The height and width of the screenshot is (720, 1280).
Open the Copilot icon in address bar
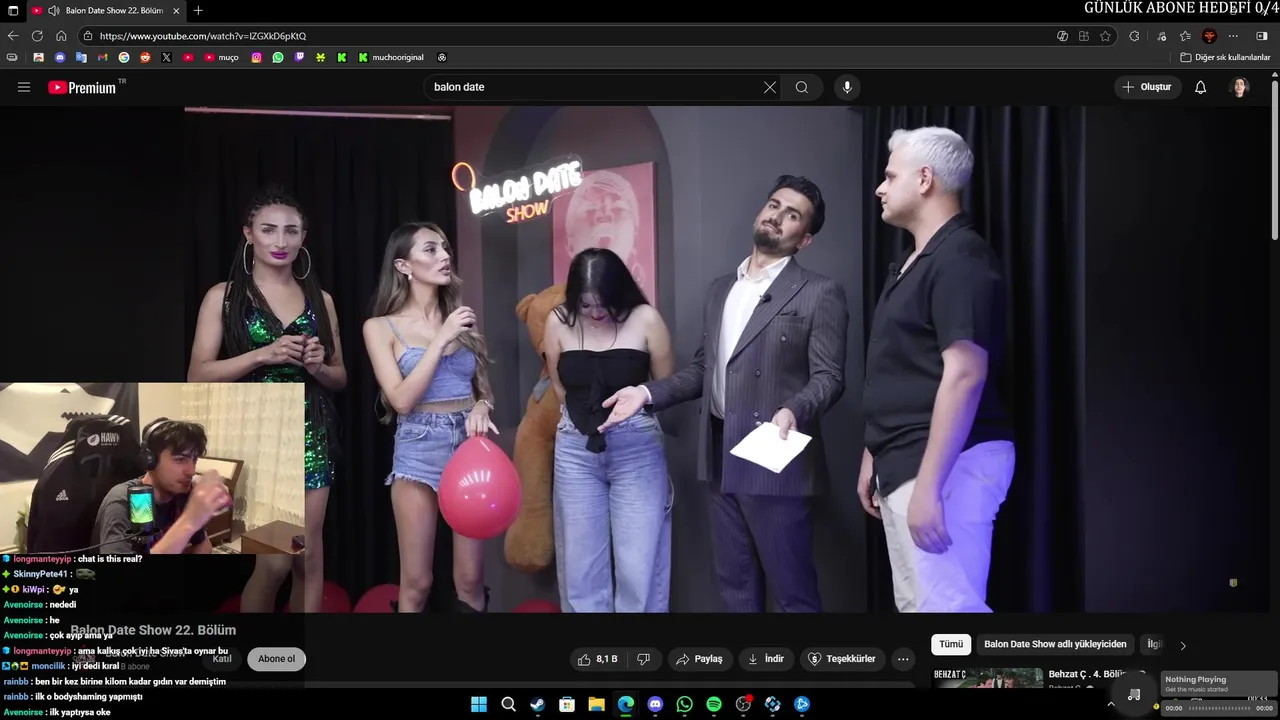1062,36
